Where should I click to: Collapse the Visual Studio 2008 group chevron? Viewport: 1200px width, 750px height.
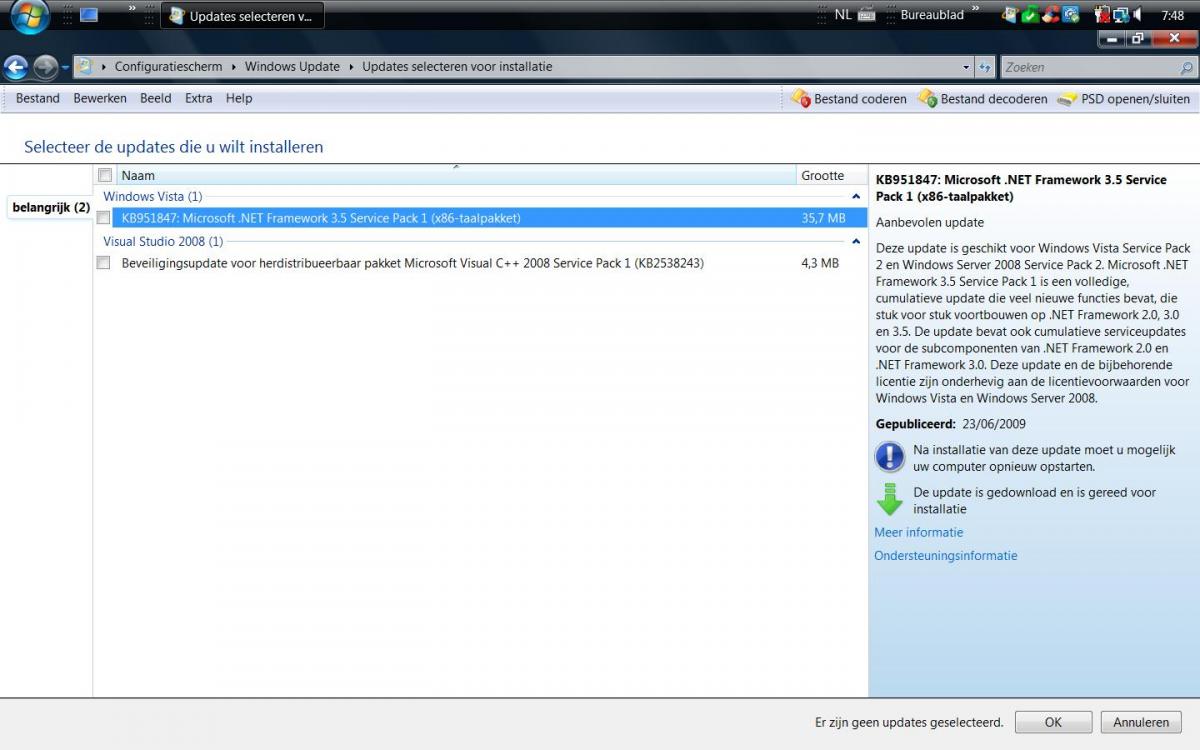coord(856,242)
